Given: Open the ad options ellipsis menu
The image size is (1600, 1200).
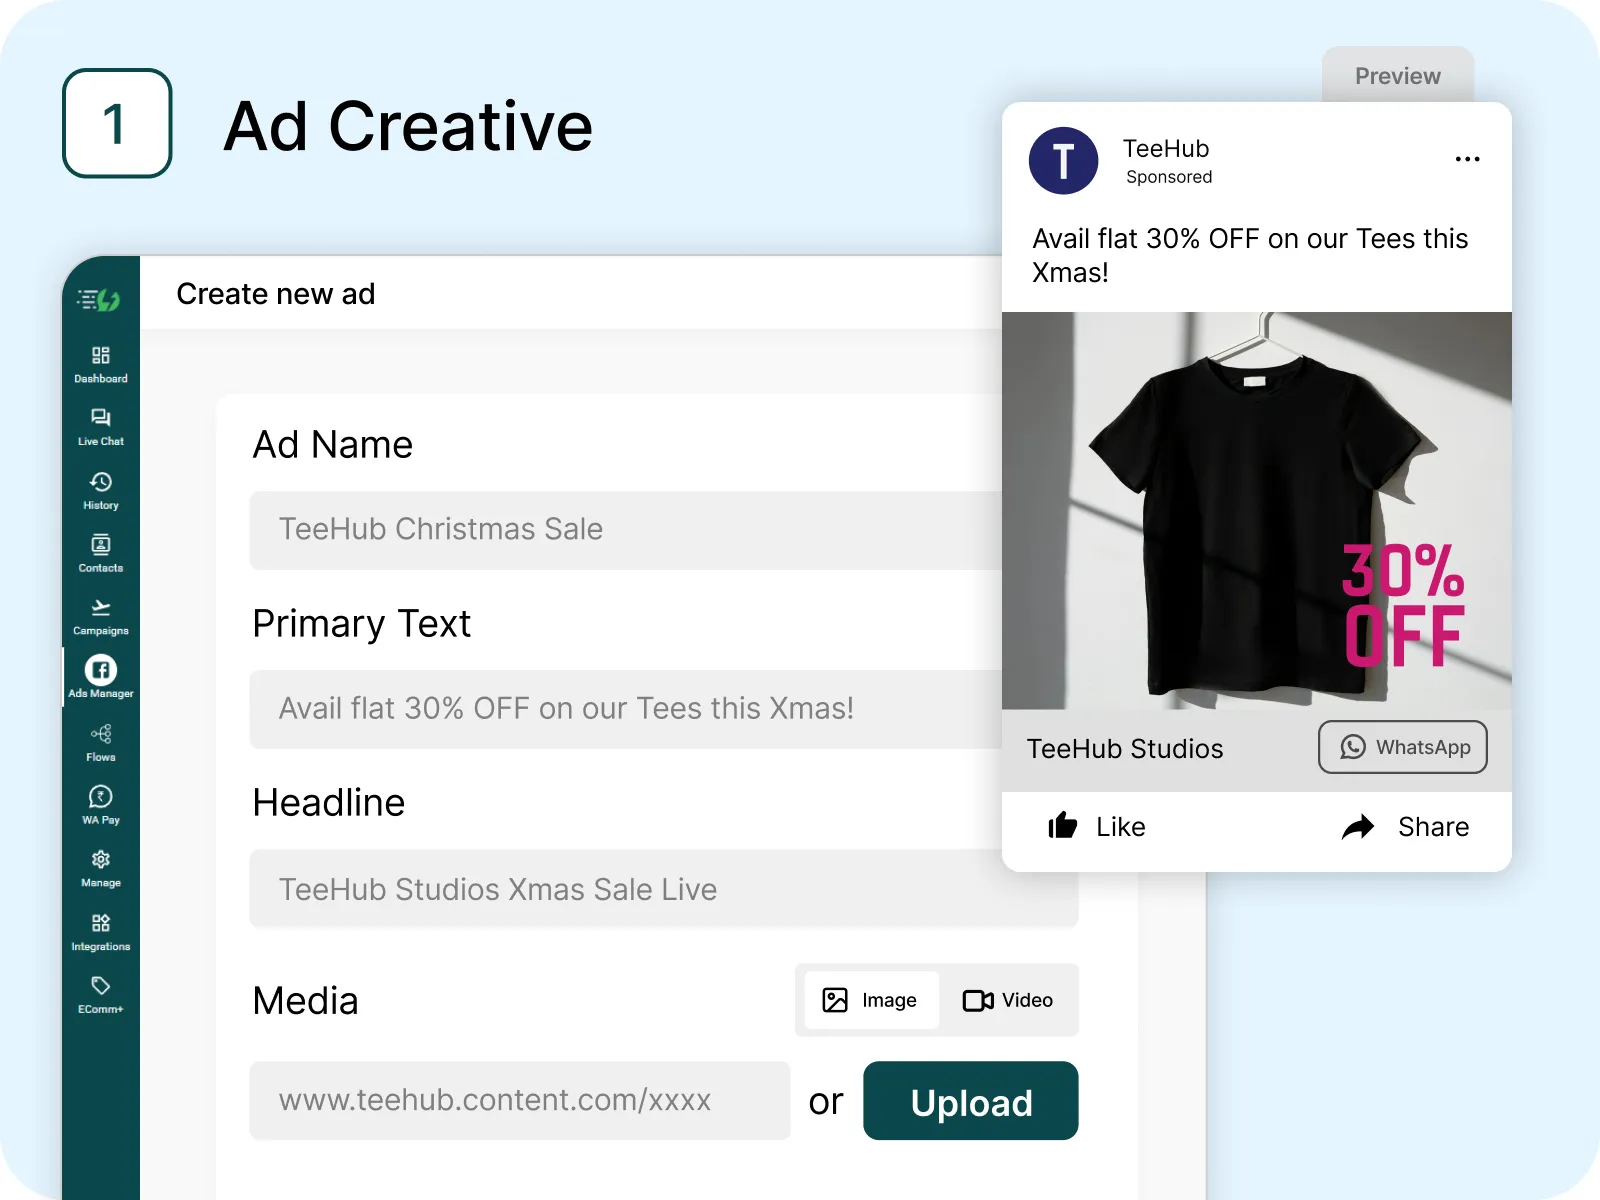Looking at the screenshot, I should click(x=1467, y=158).
